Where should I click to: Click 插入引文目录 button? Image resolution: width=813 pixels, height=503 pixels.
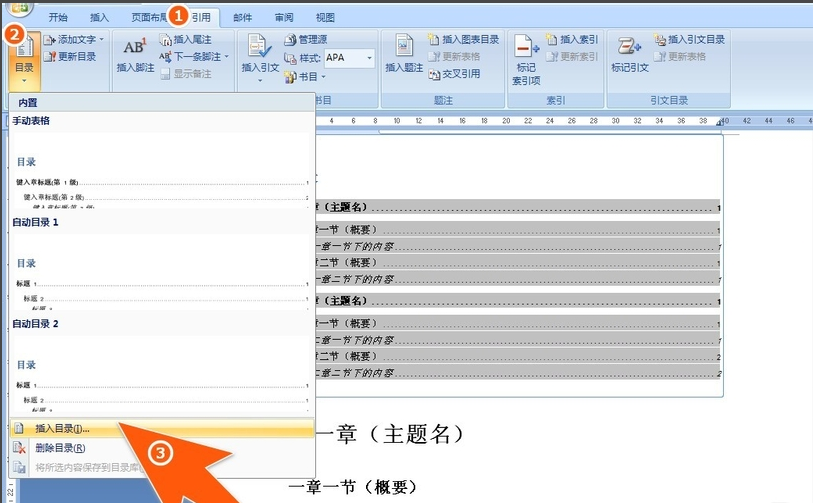tap(690, 39)
